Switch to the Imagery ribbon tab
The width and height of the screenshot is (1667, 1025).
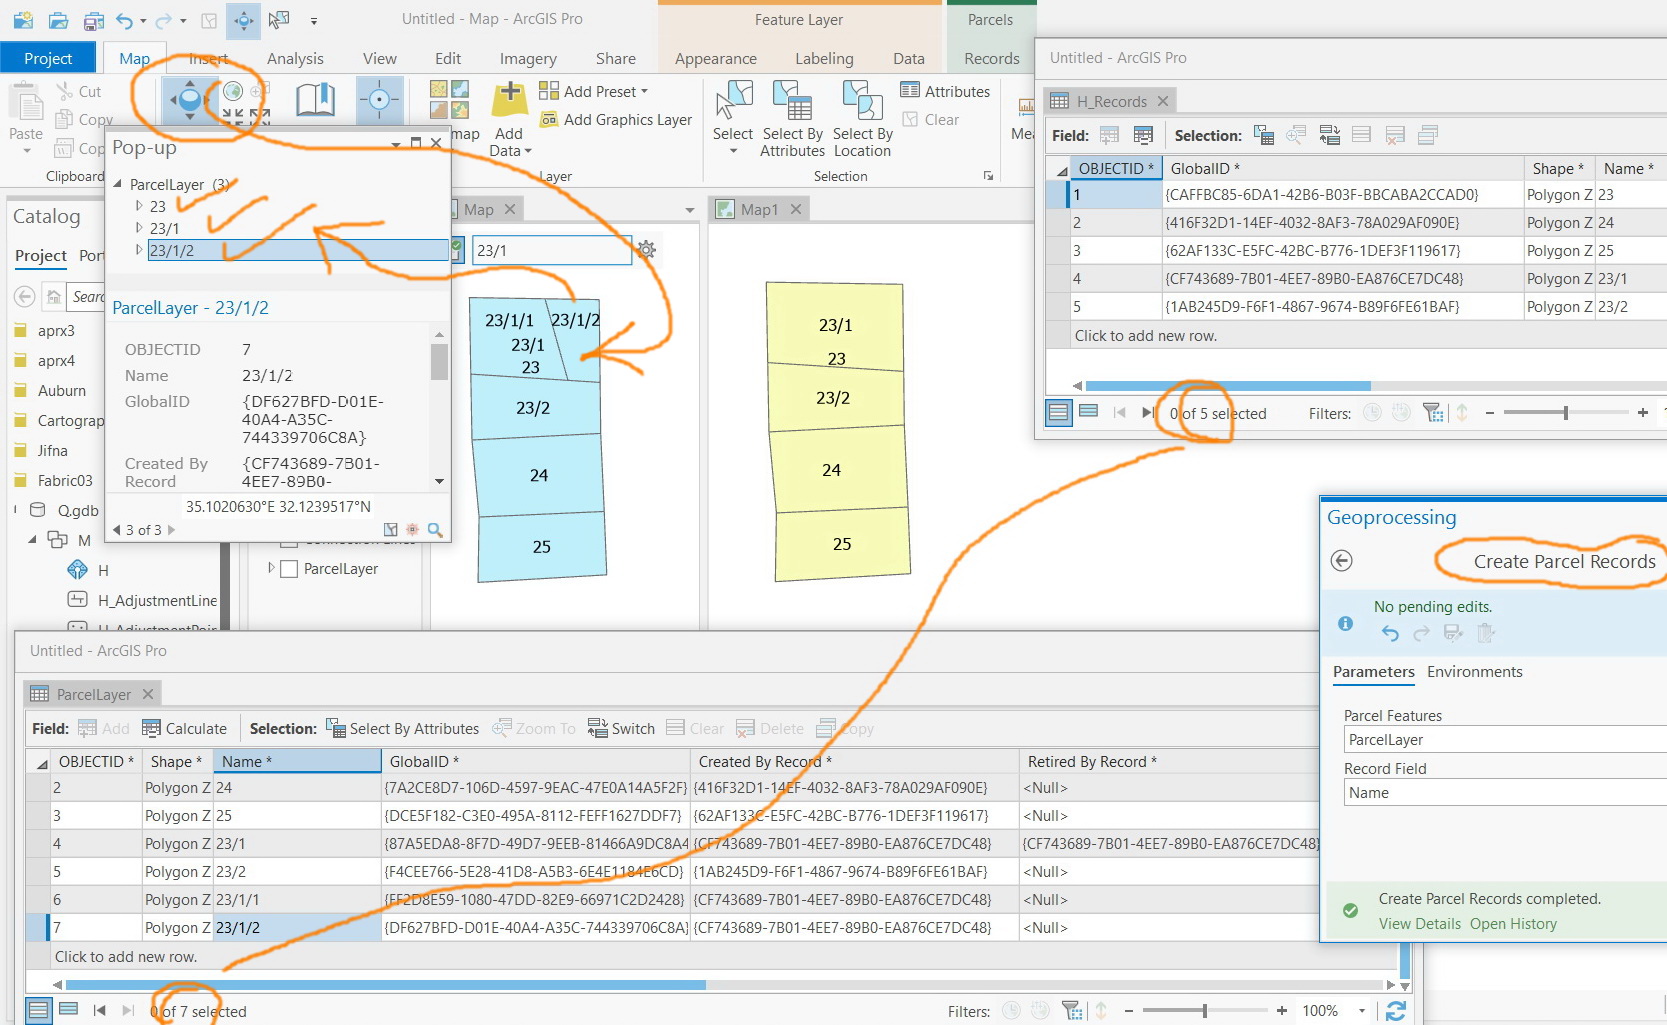(527, 58)
